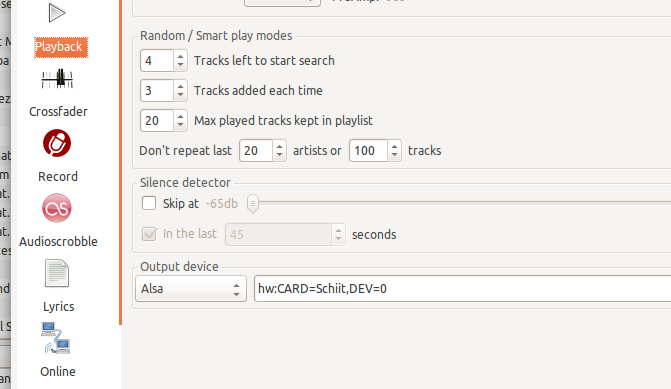The height and width of the screenshot is (389, 671).
Task: Click the silence detector -65db slider handle
Action: tap(253, 204)
